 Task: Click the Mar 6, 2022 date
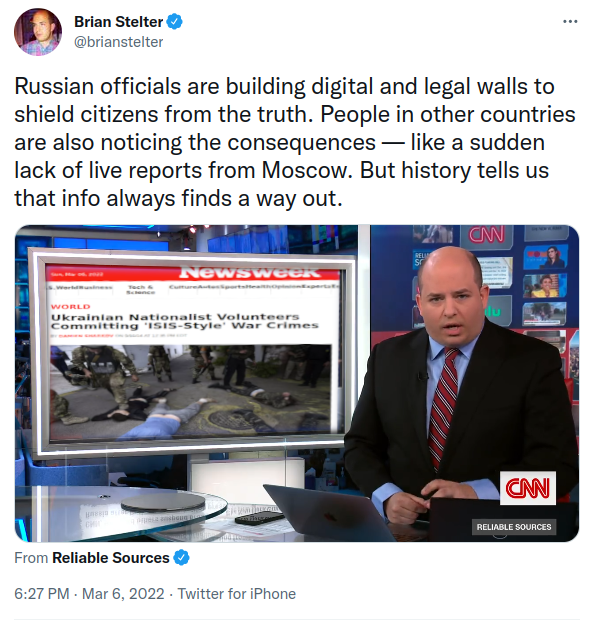click(123, 594)
